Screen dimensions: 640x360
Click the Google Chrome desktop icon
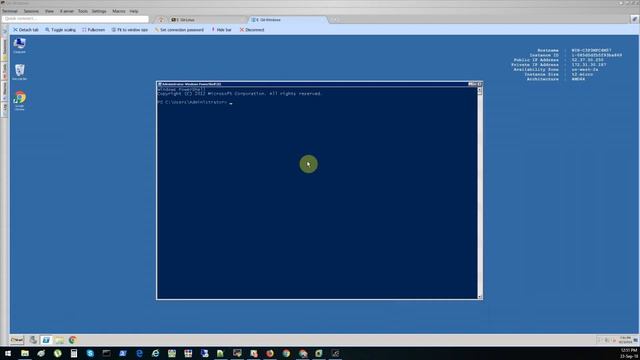tap(20, 100)
